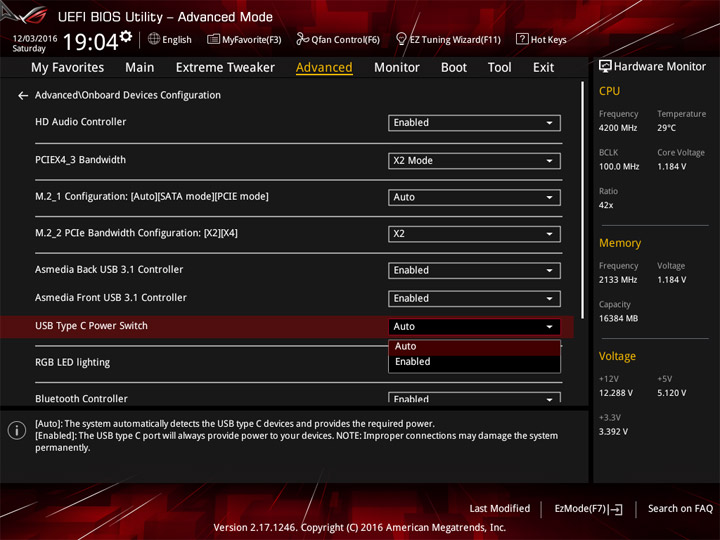Screen dimensions: 720x540
Task: Click Last Modified button
Action: (x=500, y=508)
